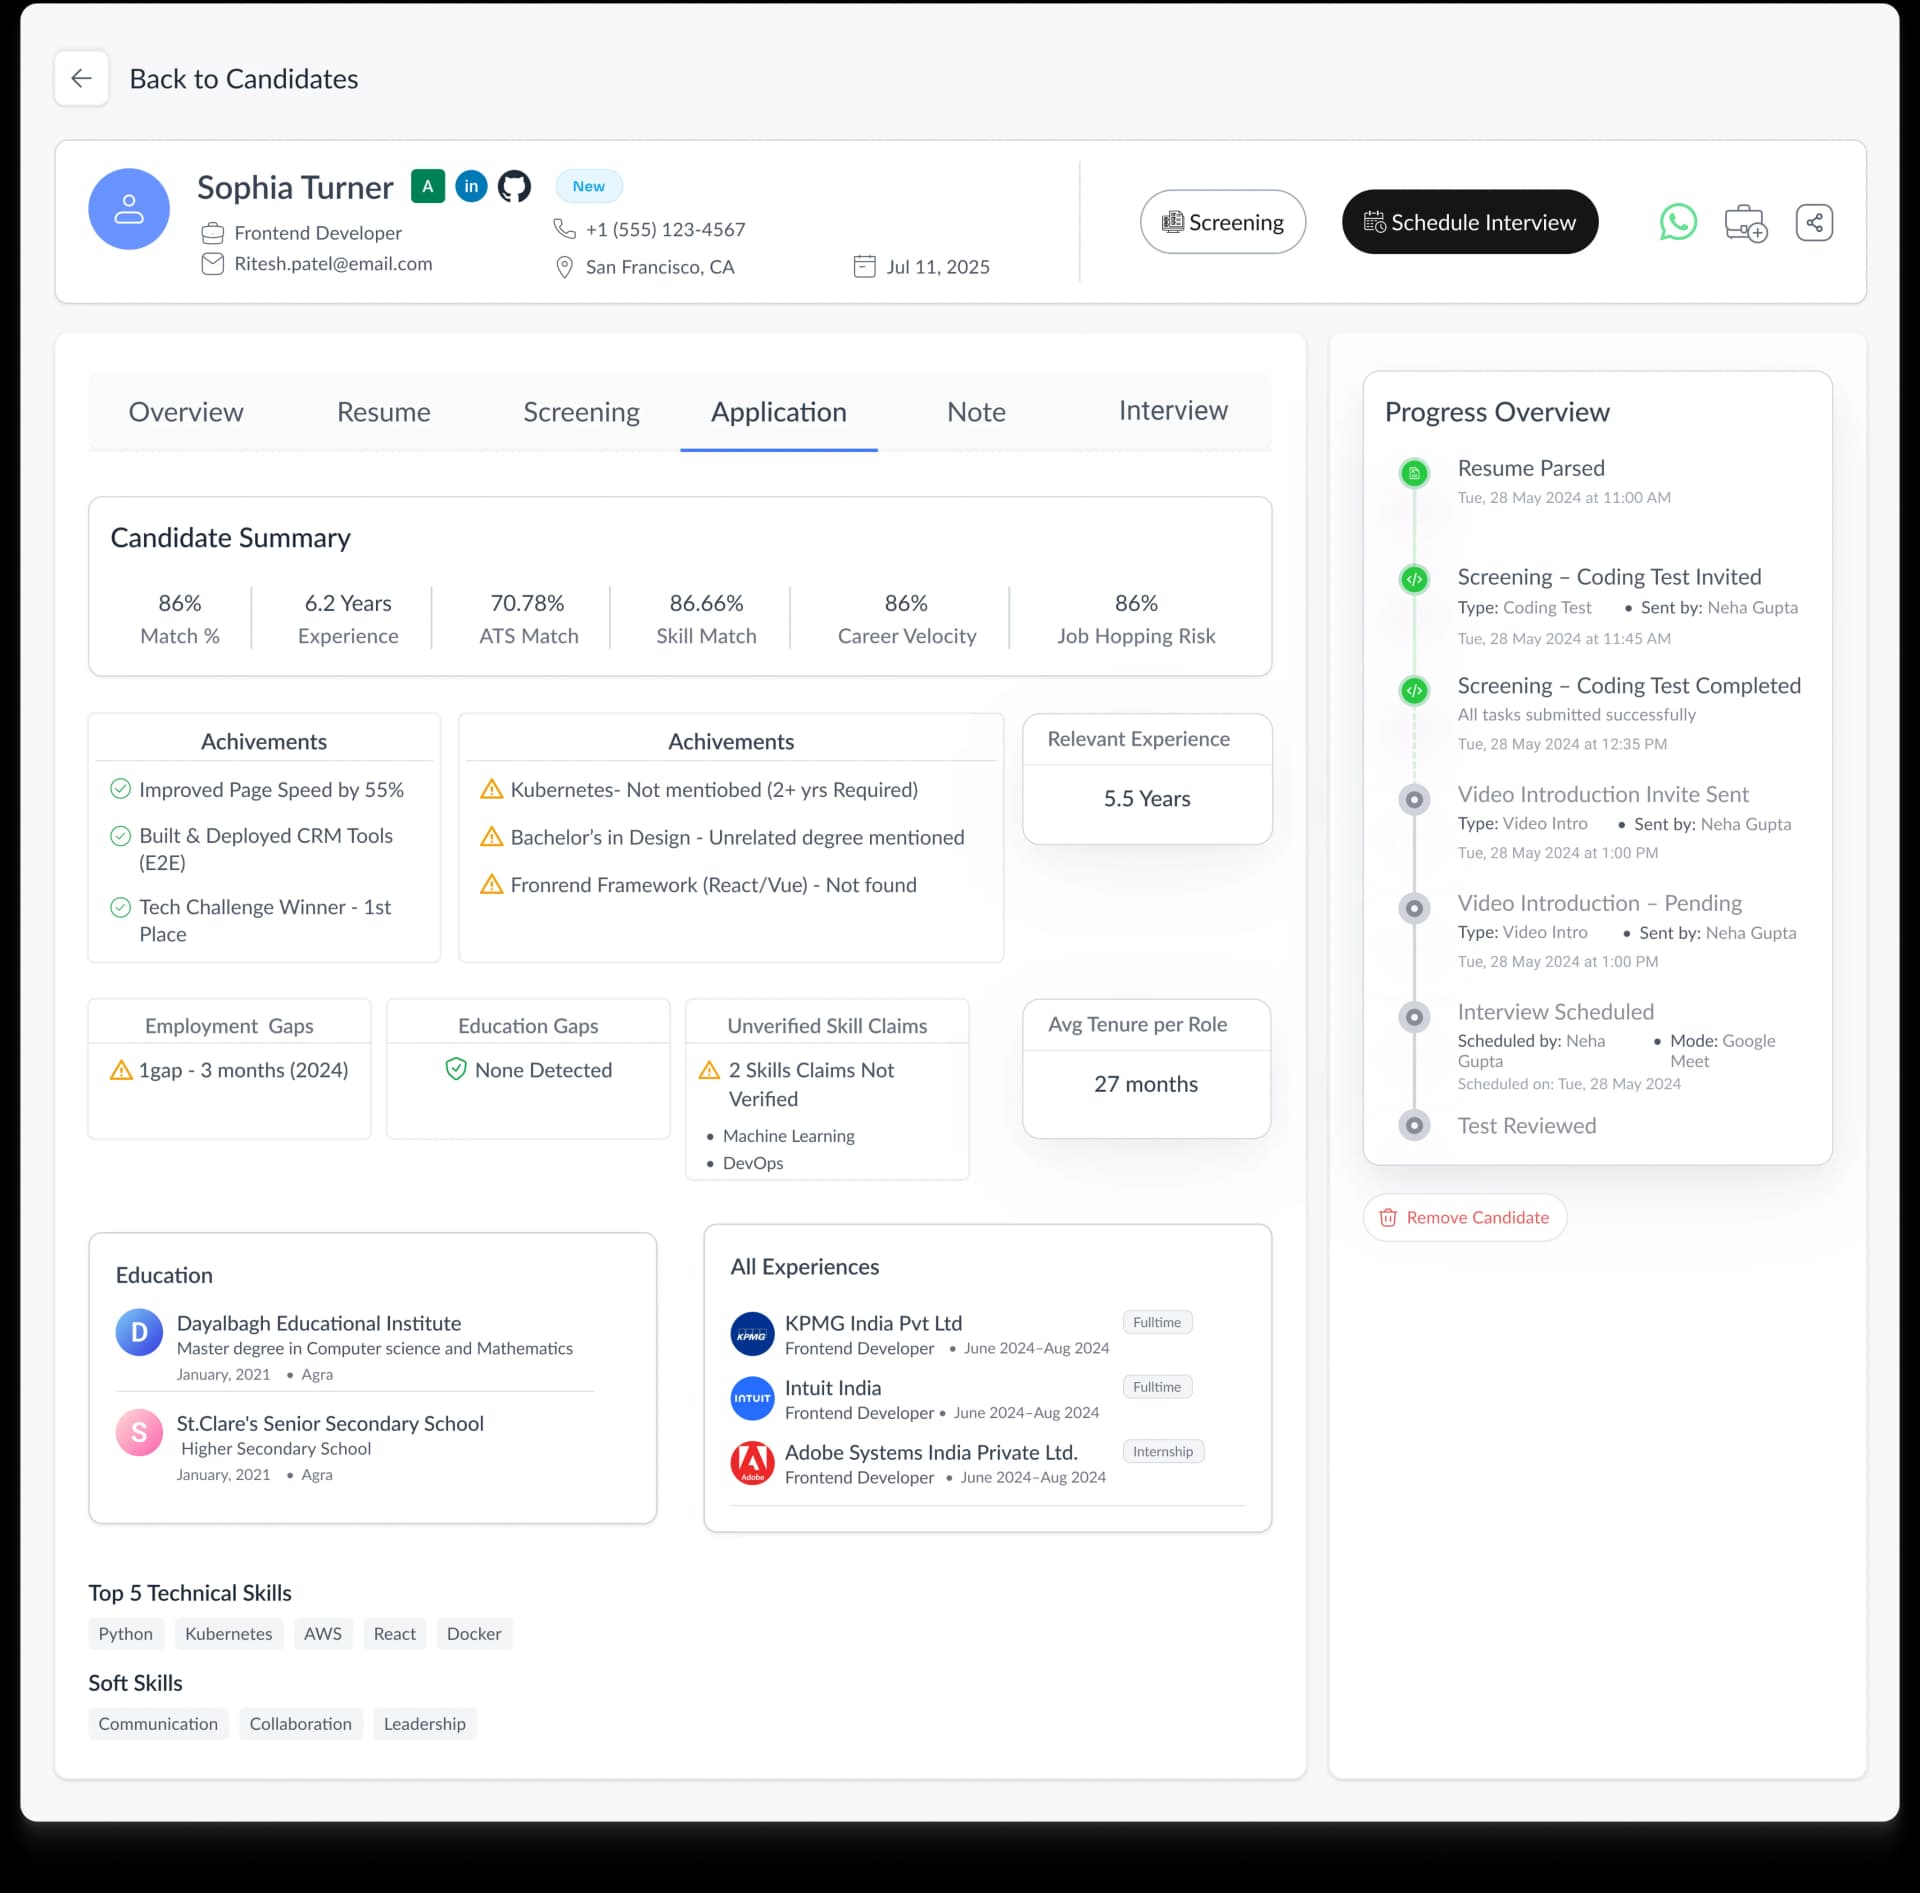Click the back arrow to return to candidates
1920x1893 pixels.
click(82, 78)
